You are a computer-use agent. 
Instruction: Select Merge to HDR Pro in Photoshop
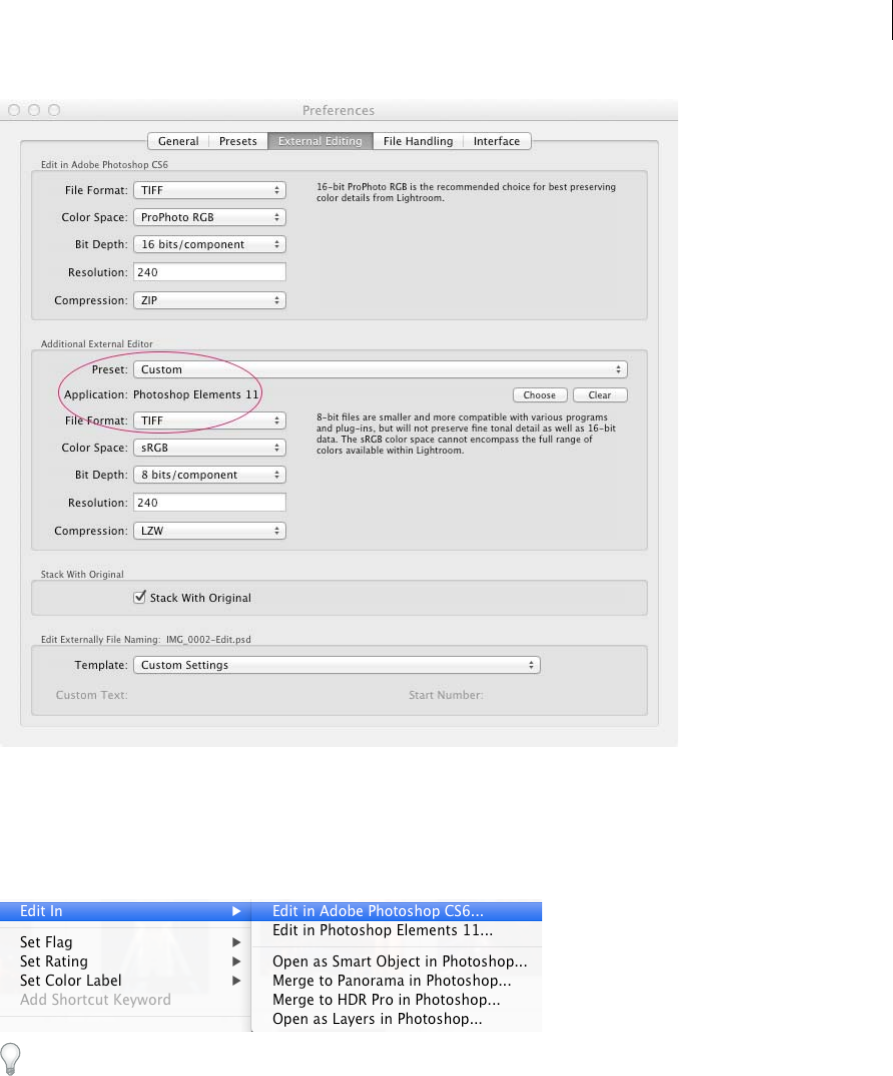coord(397,1000)
